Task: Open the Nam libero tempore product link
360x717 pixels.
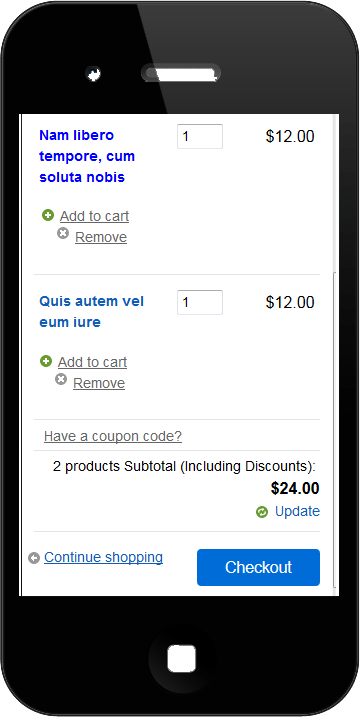Action: [x=87, y=156]
